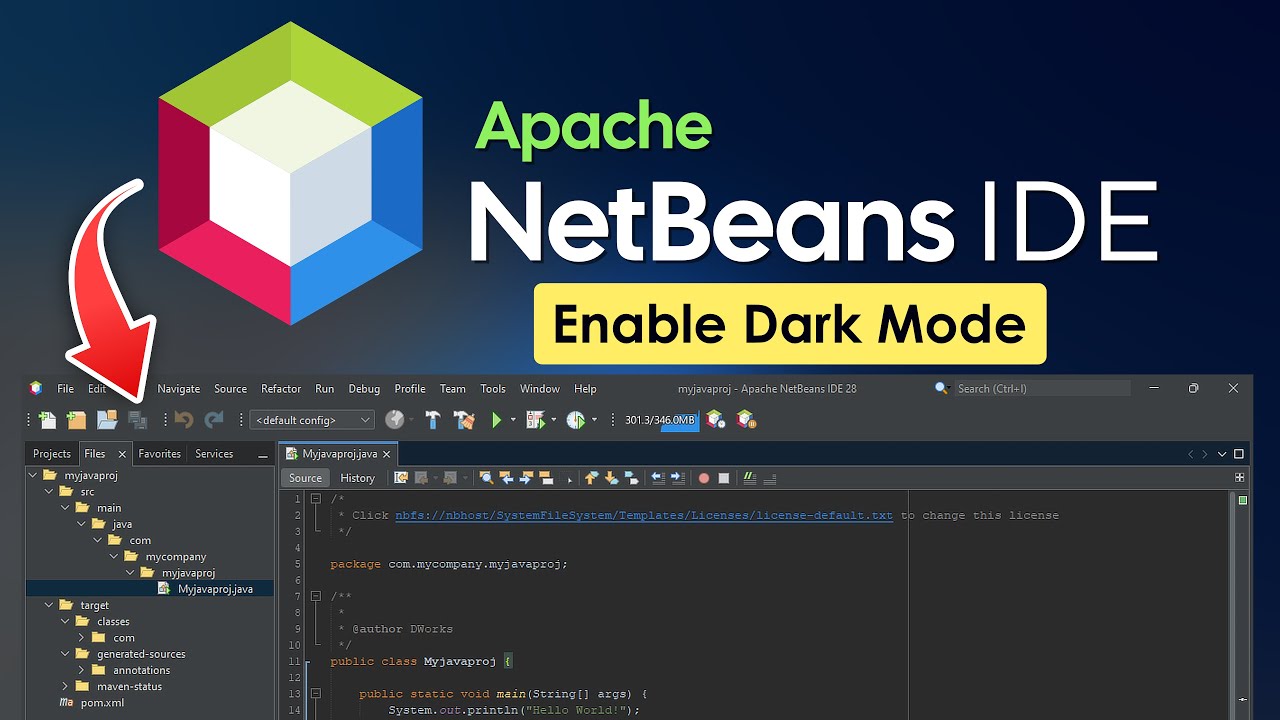Open the default config dropdown

(x=312, y=420)
